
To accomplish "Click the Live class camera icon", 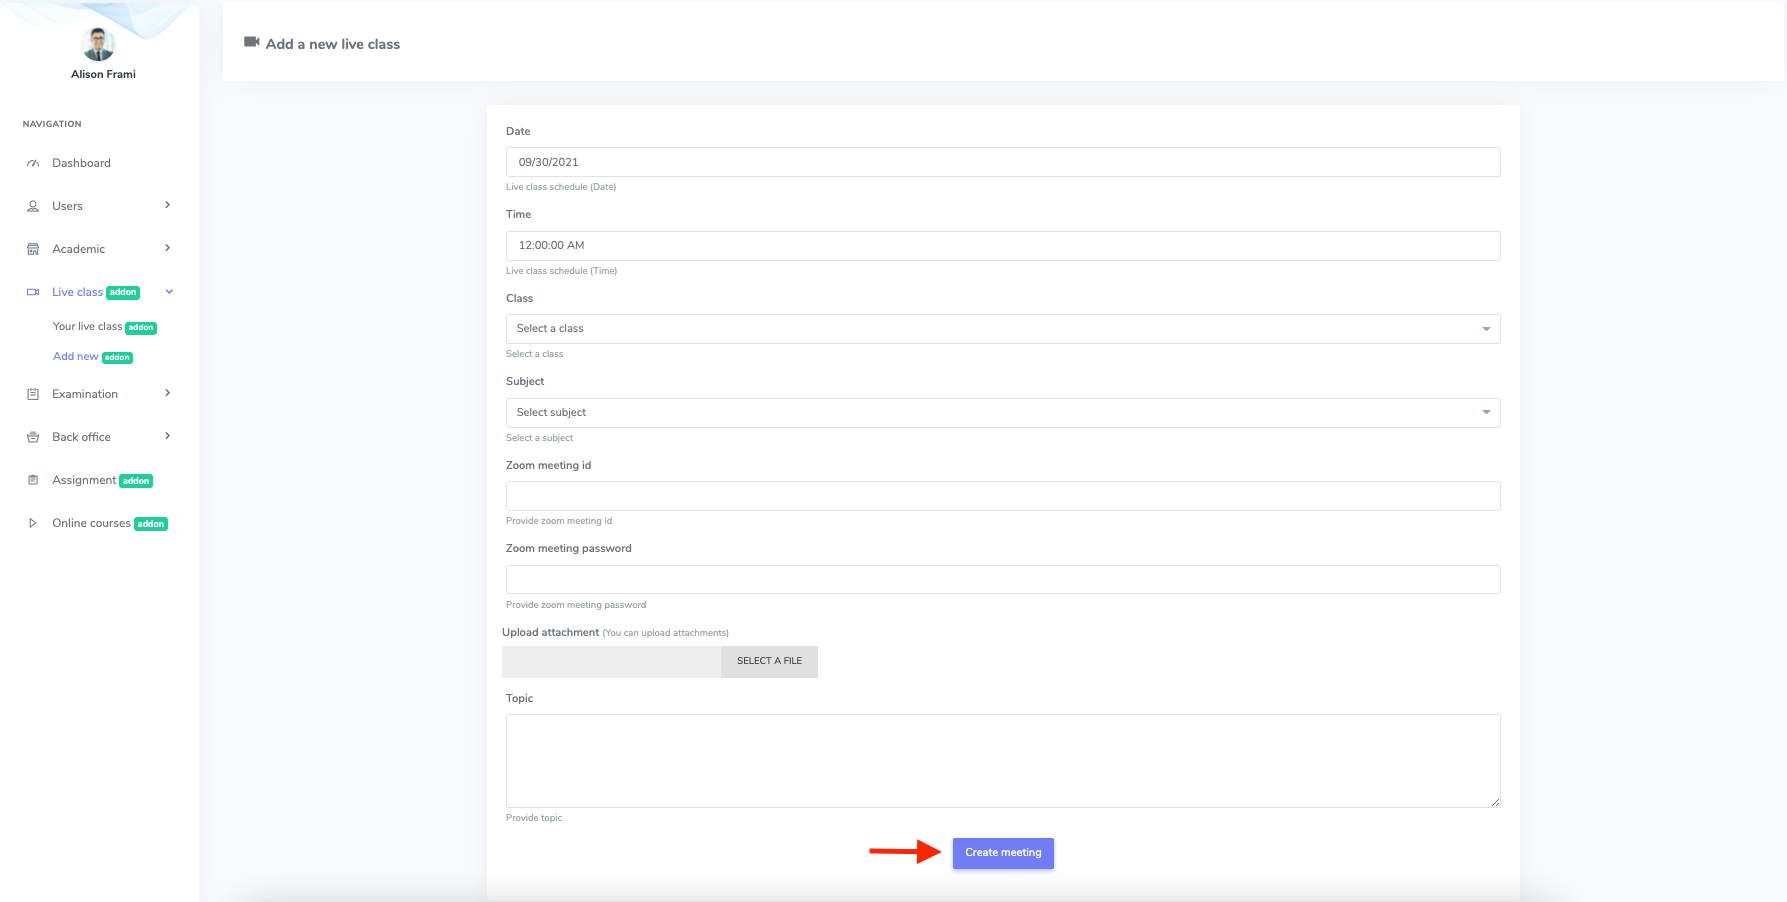I will tap(33, 292).
